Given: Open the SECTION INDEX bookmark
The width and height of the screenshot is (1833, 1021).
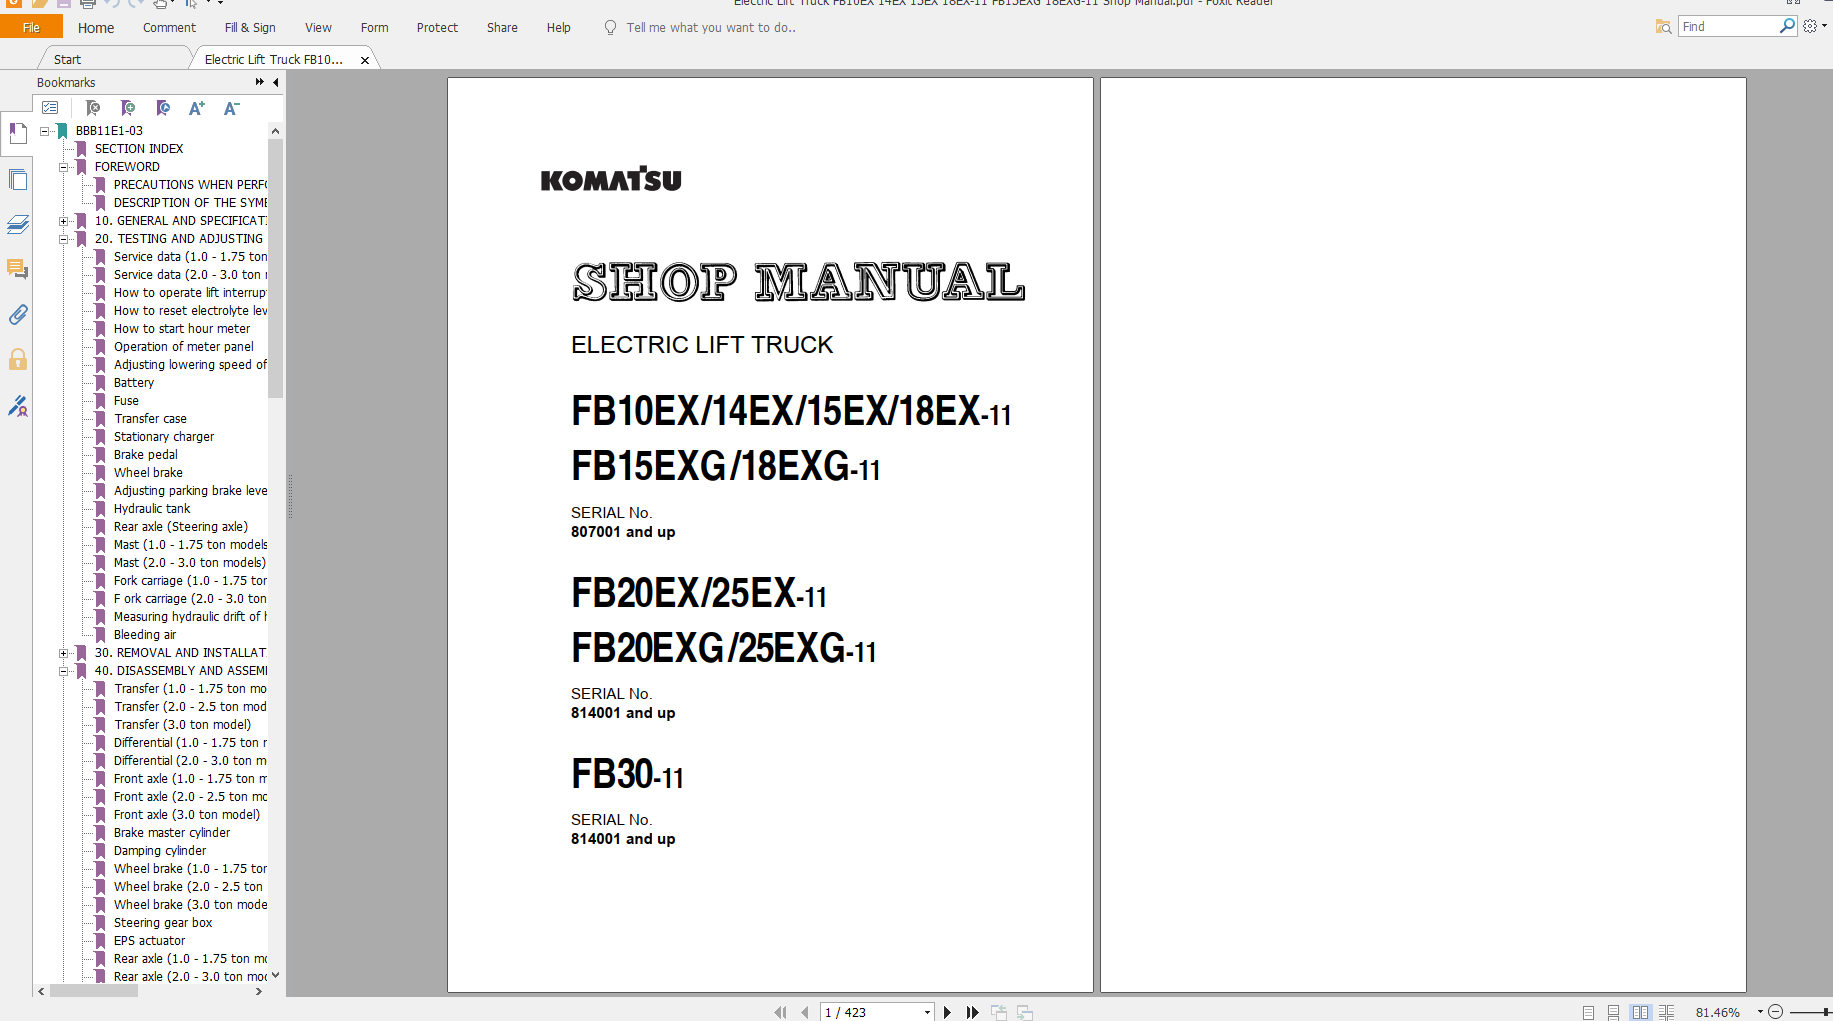Looking at the screenshot, I should [139, 149].
